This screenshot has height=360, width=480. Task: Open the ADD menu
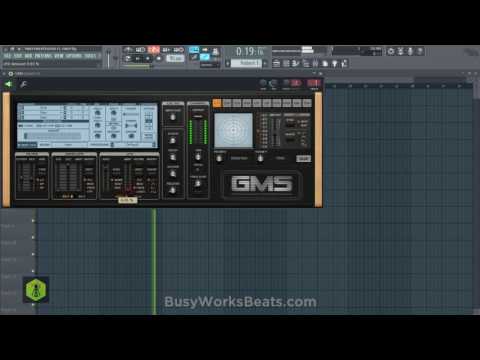[x=28, y=56]
